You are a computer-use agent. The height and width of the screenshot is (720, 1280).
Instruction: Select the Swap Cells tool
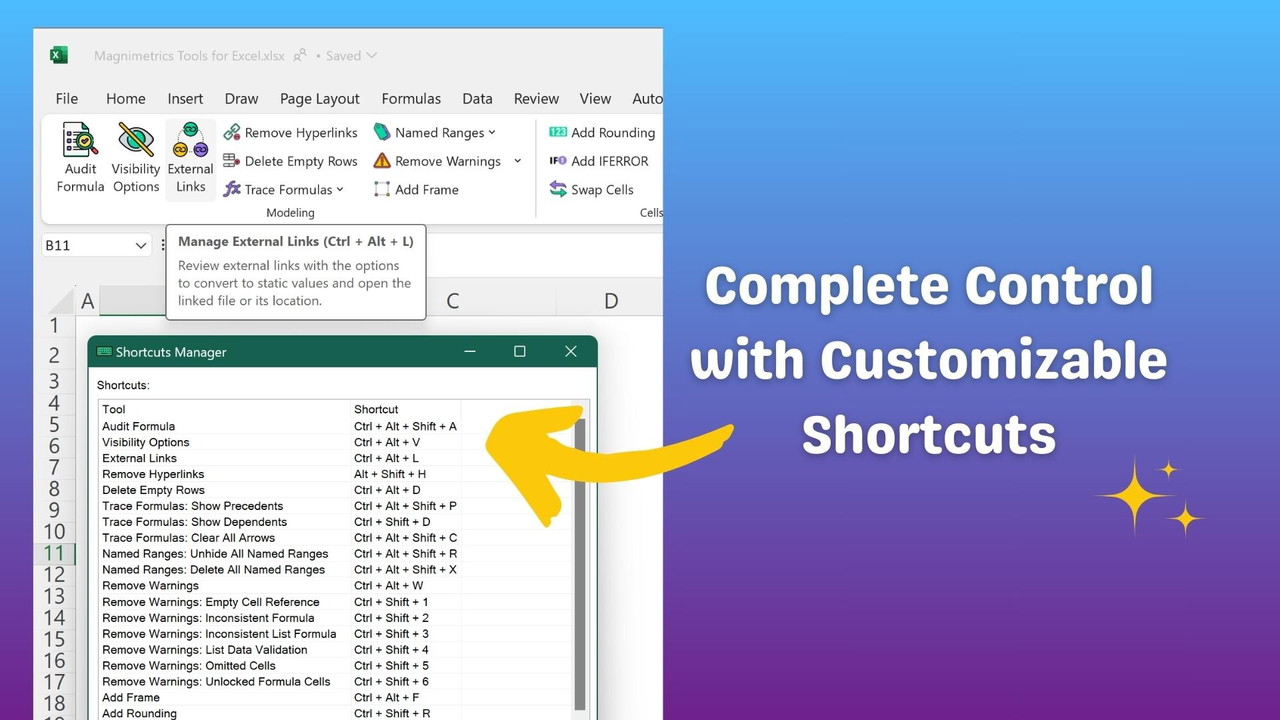tap(592, 190)
